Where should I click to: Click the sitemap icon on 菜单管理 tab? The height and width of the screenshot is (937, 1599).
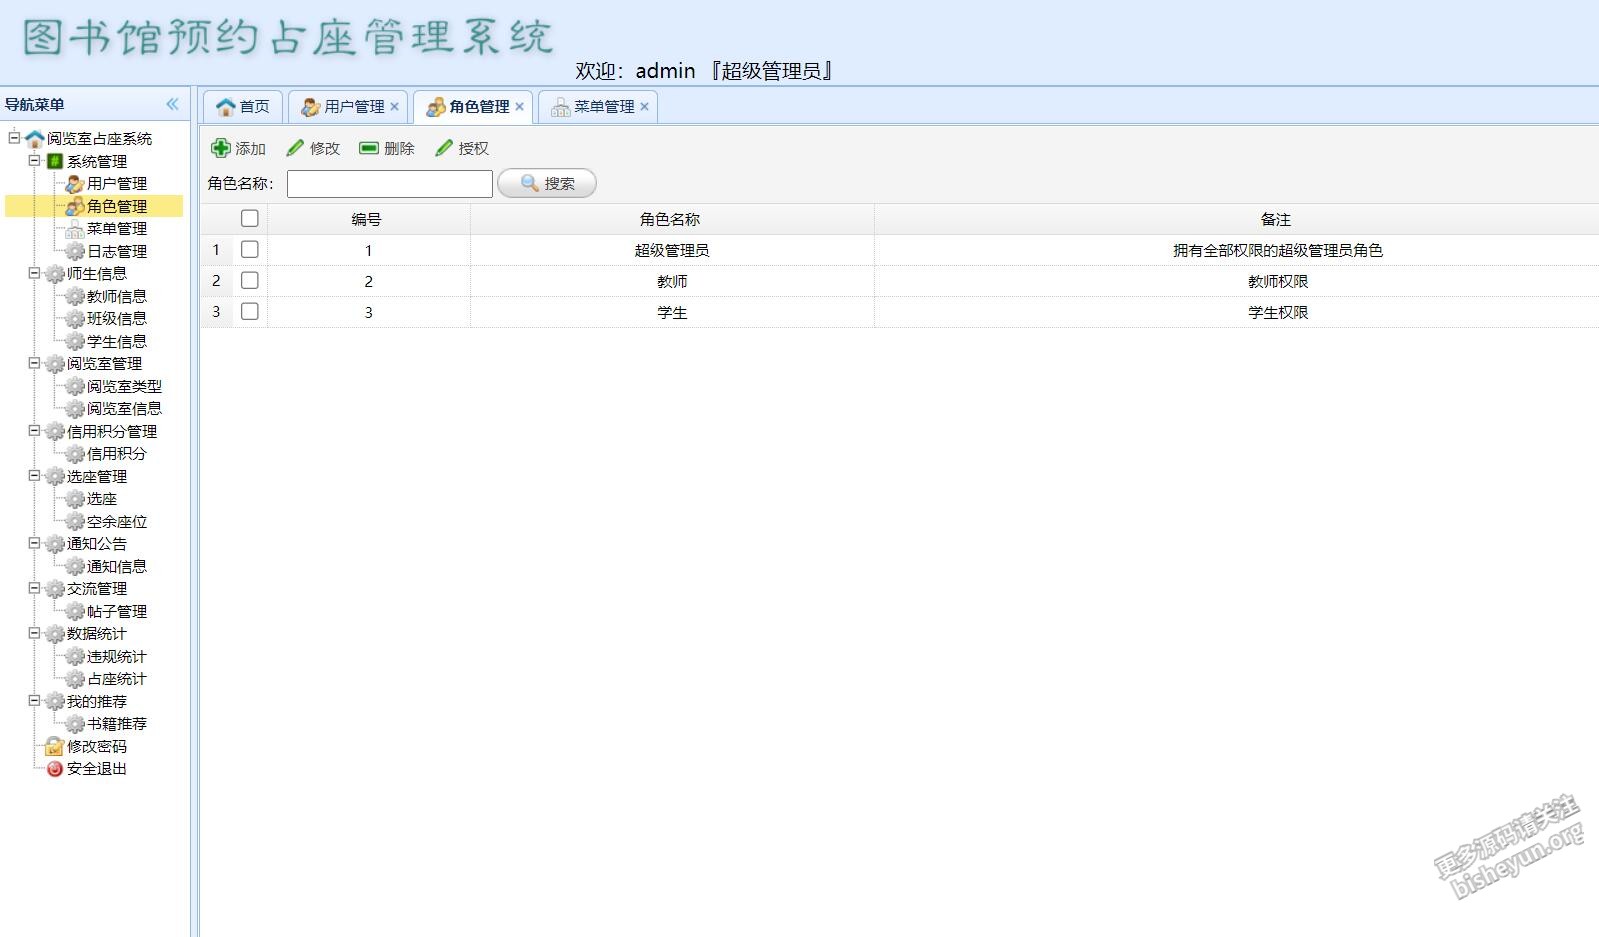[561, 107]
